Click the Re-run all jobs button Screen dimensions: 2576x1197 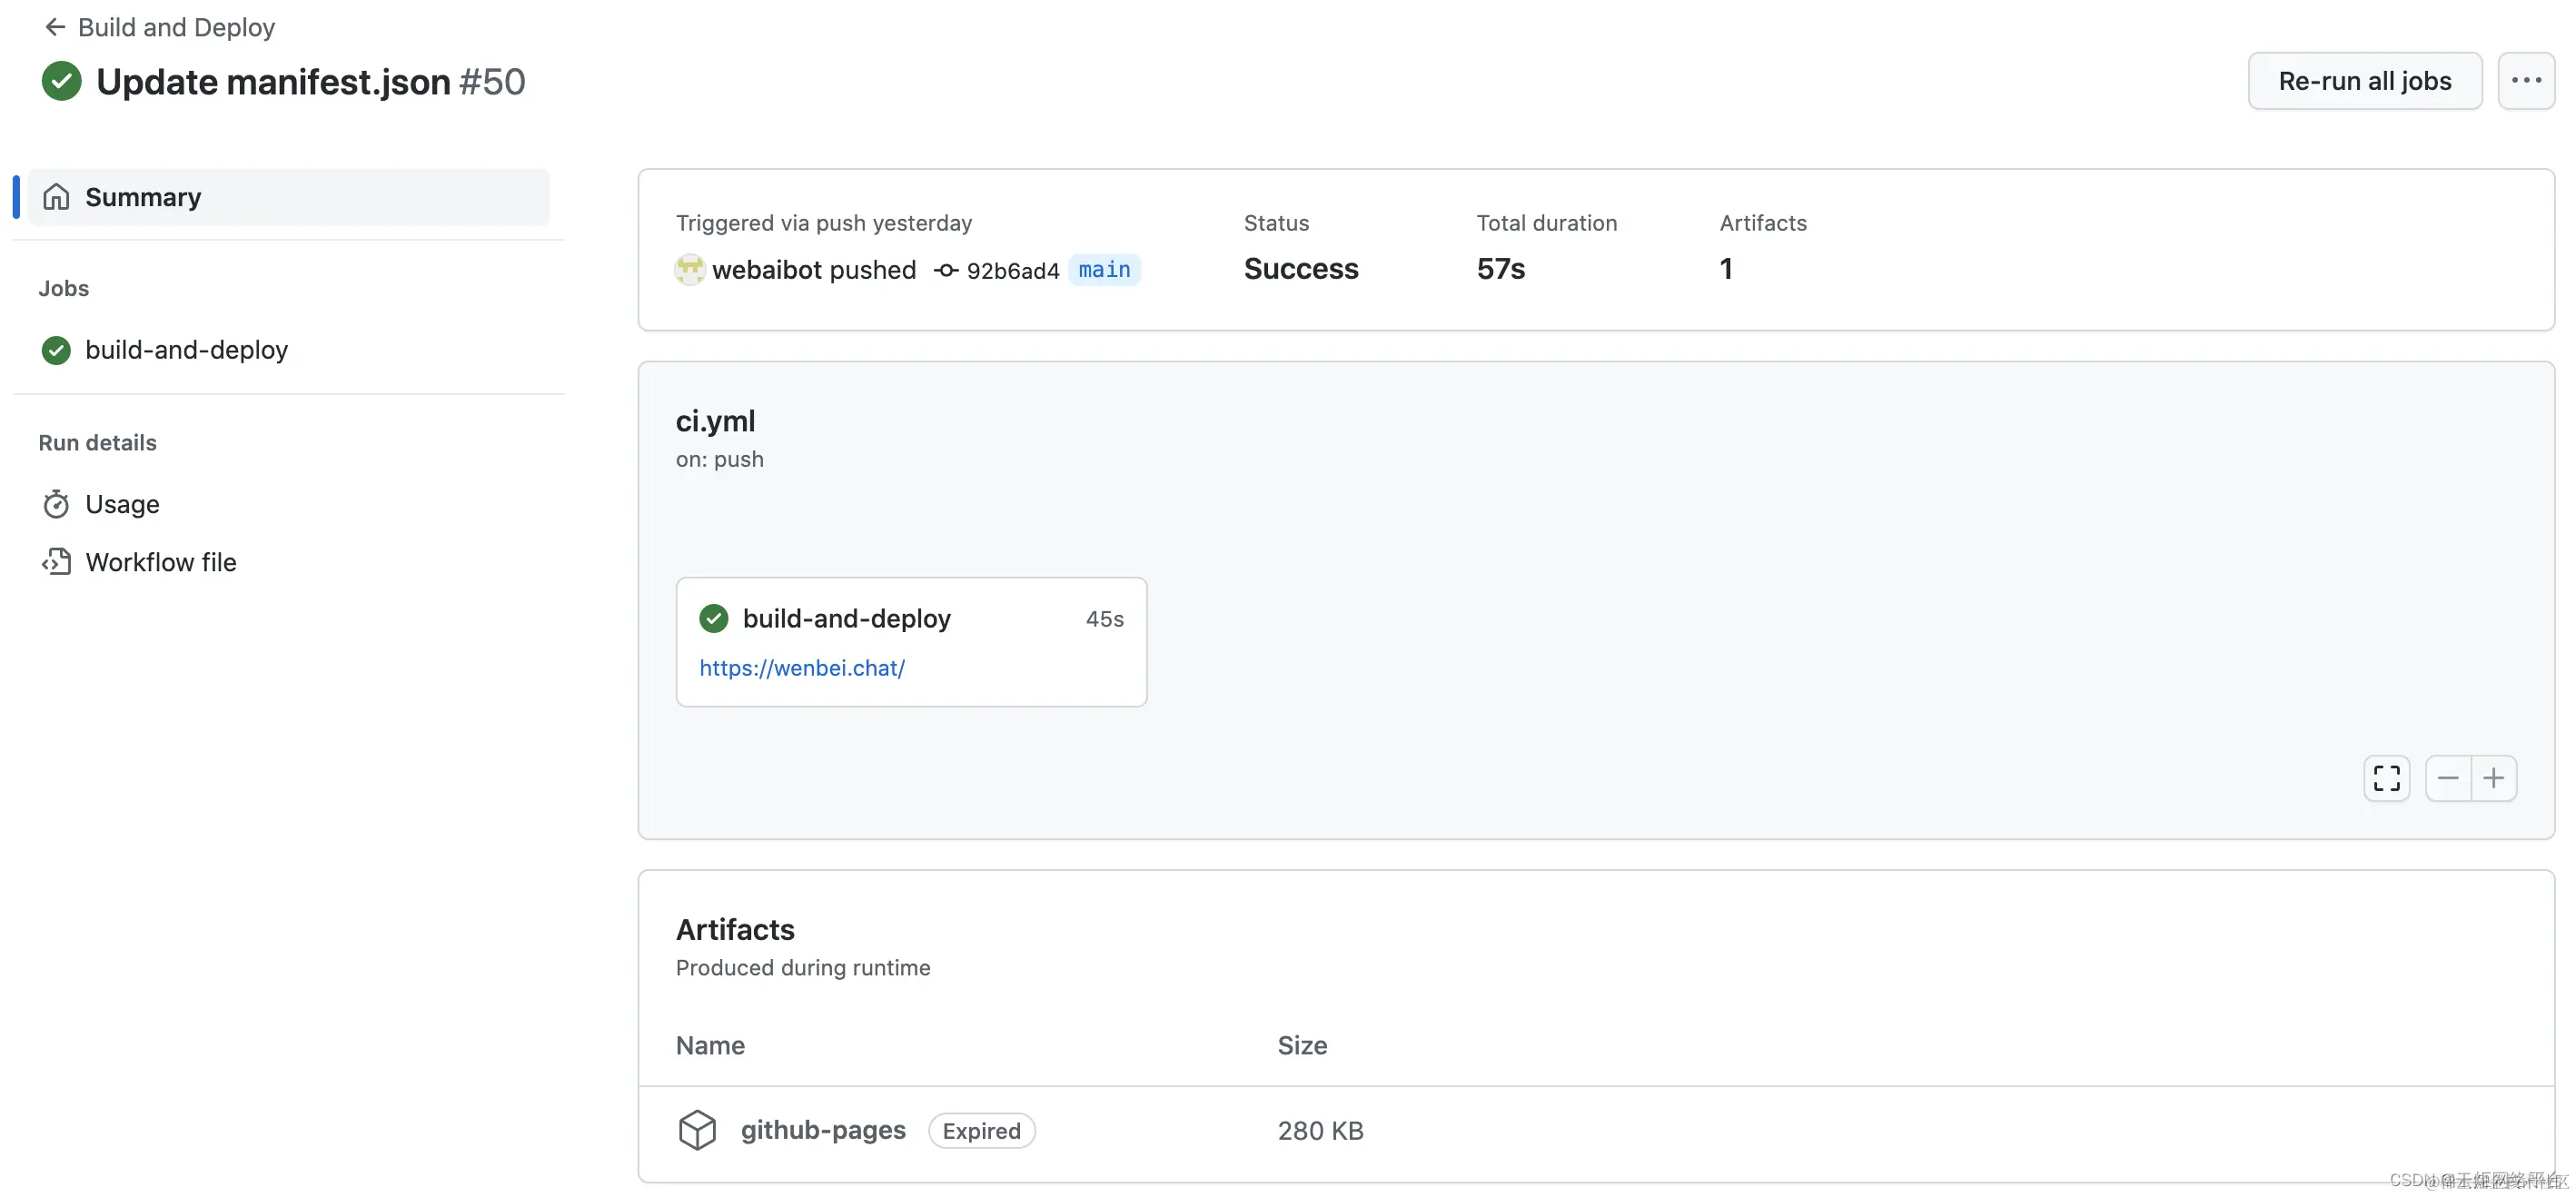coord(2364,81)
